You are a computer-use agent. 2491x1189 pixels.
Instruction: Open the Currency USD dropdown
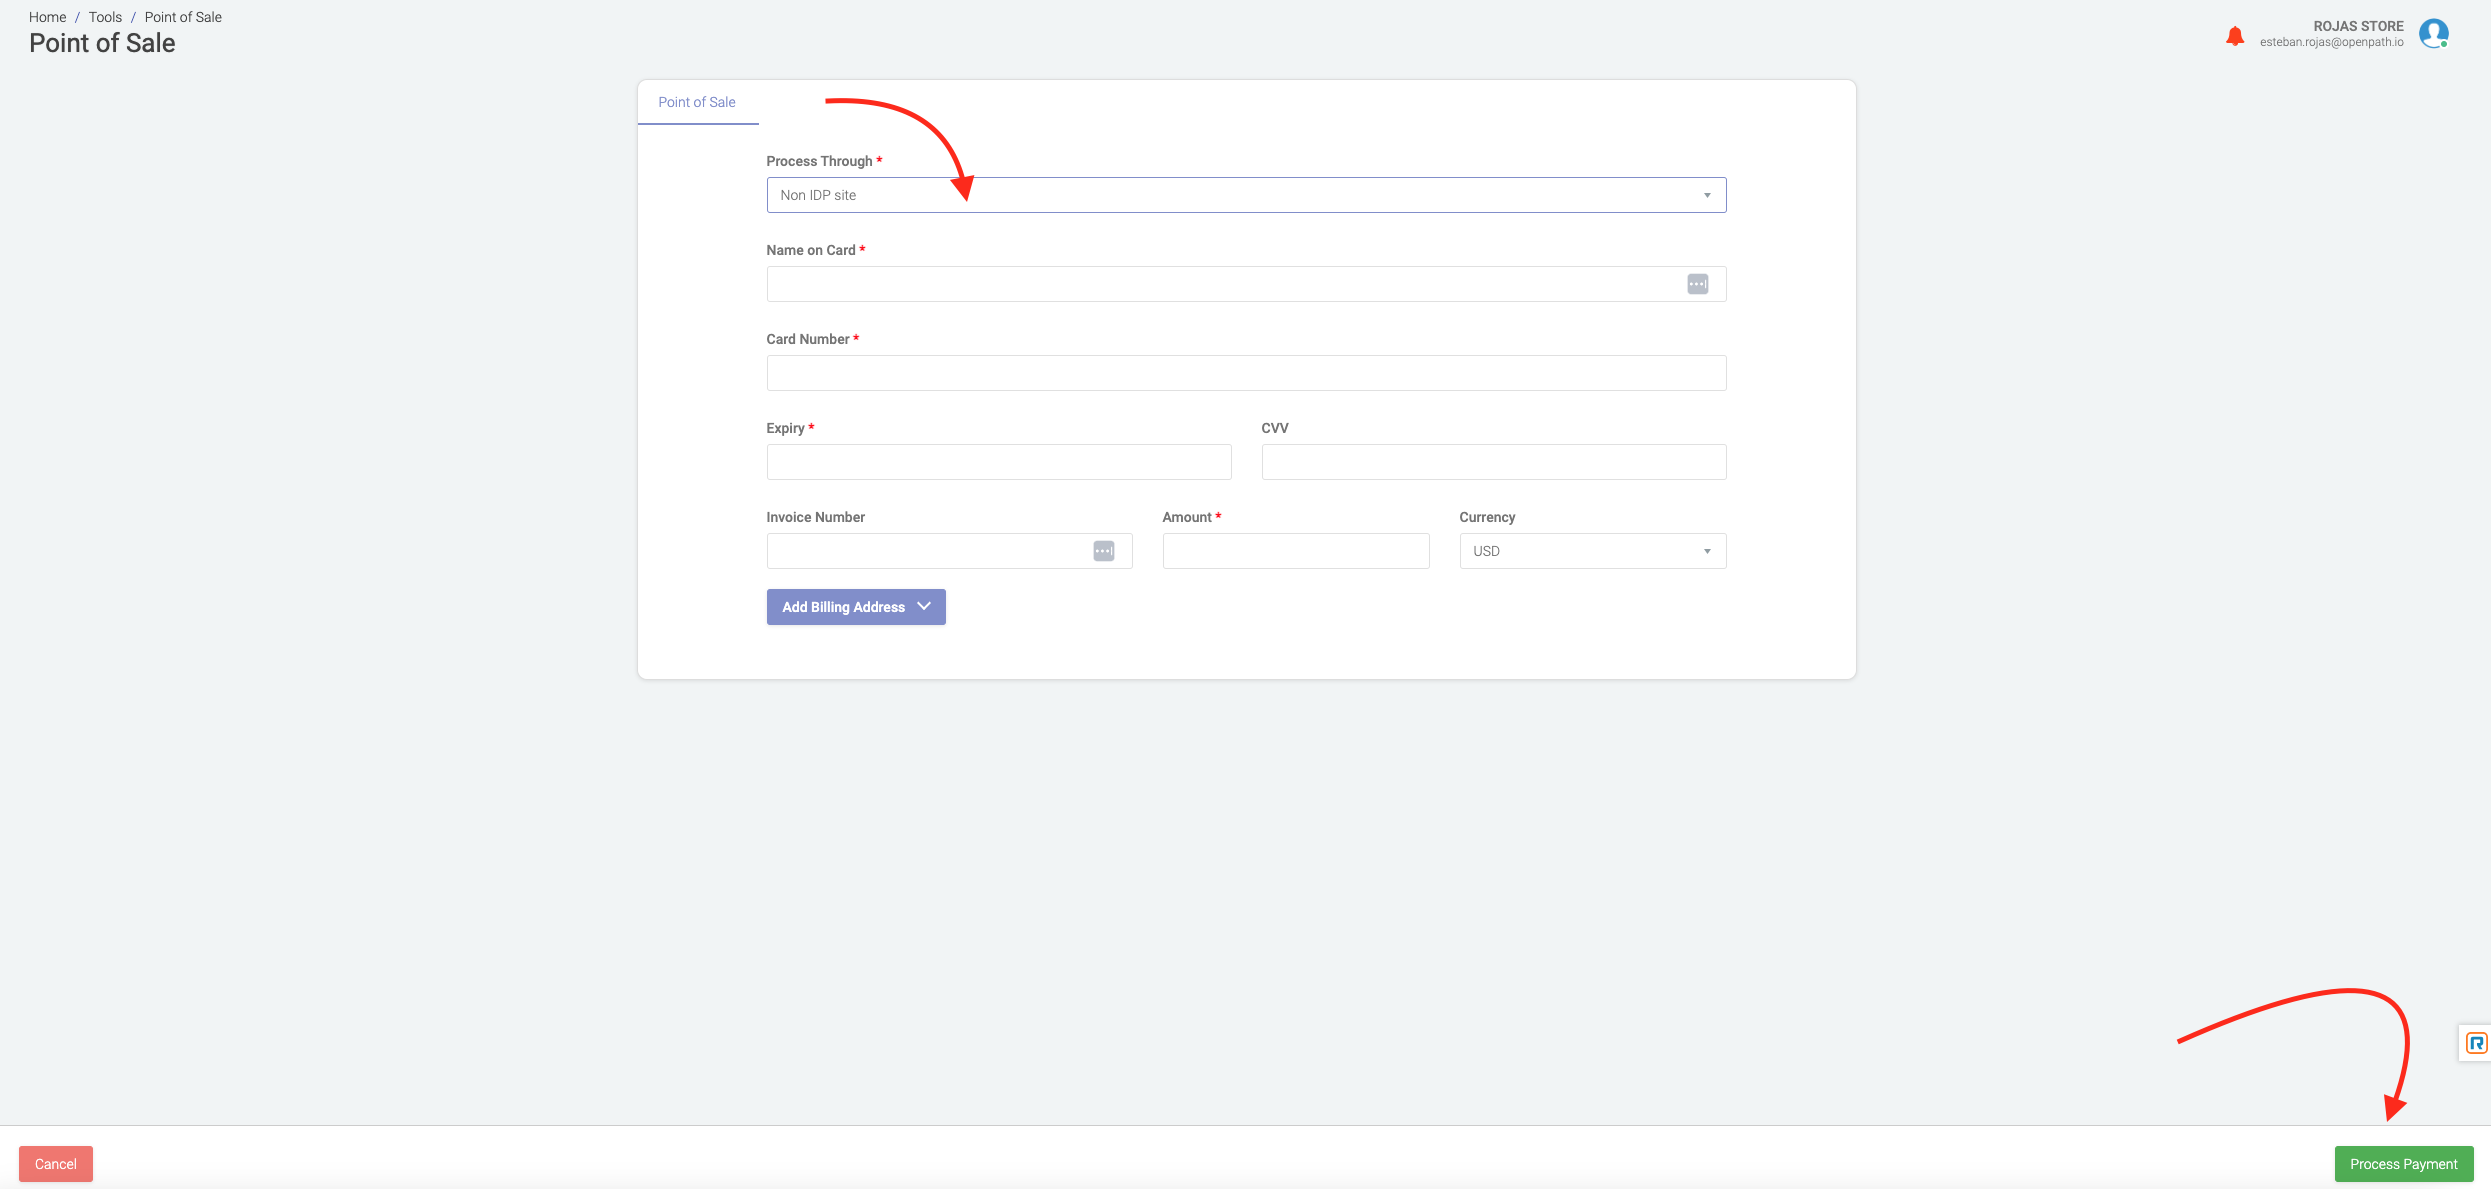point(1591,551)
